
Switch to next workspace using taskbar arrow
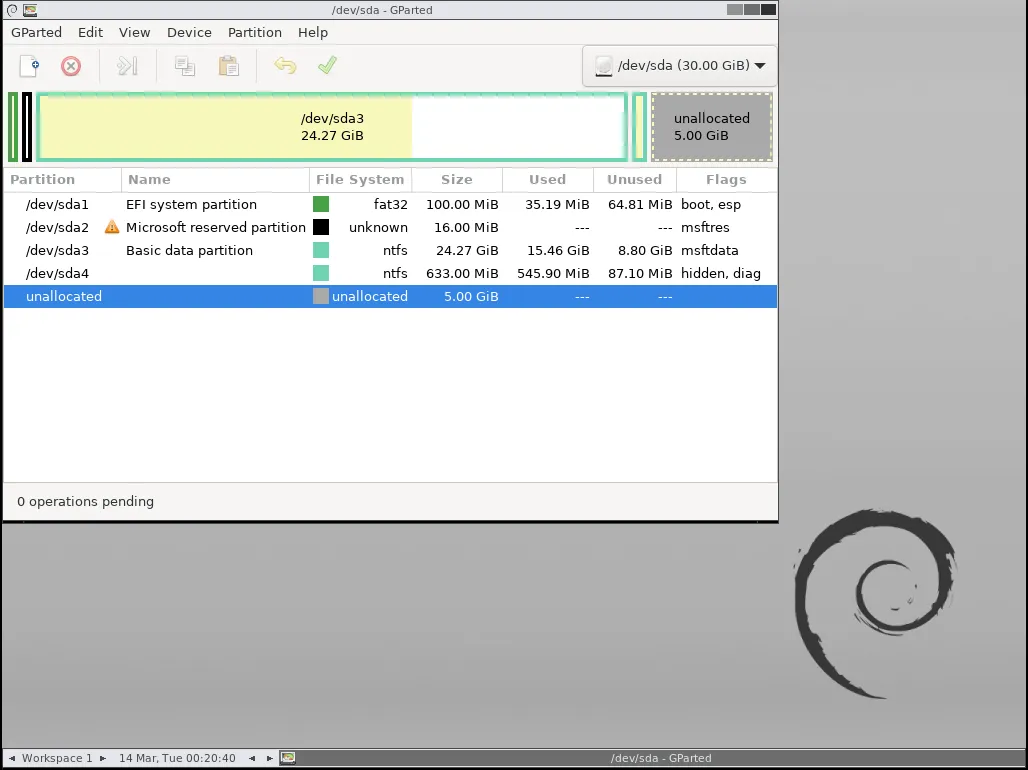103,758
